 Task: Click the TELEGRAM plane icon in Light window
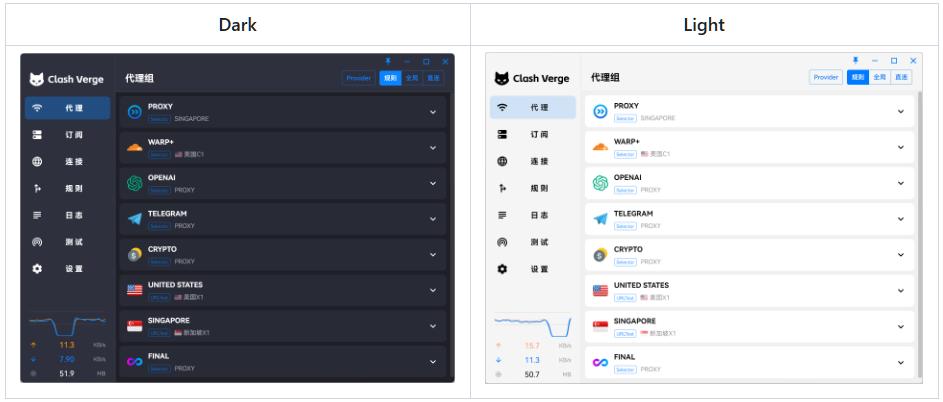click(600, 219)
